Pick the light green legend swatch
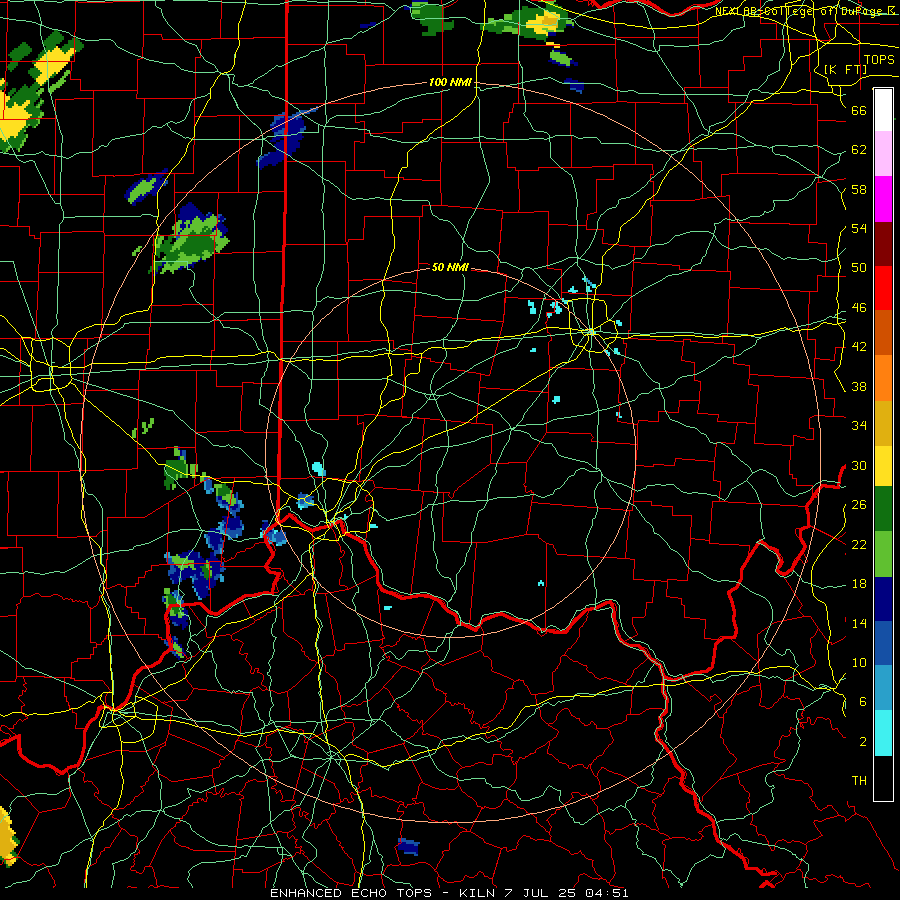Screen dimensions: 900x900 click(883, 554)
